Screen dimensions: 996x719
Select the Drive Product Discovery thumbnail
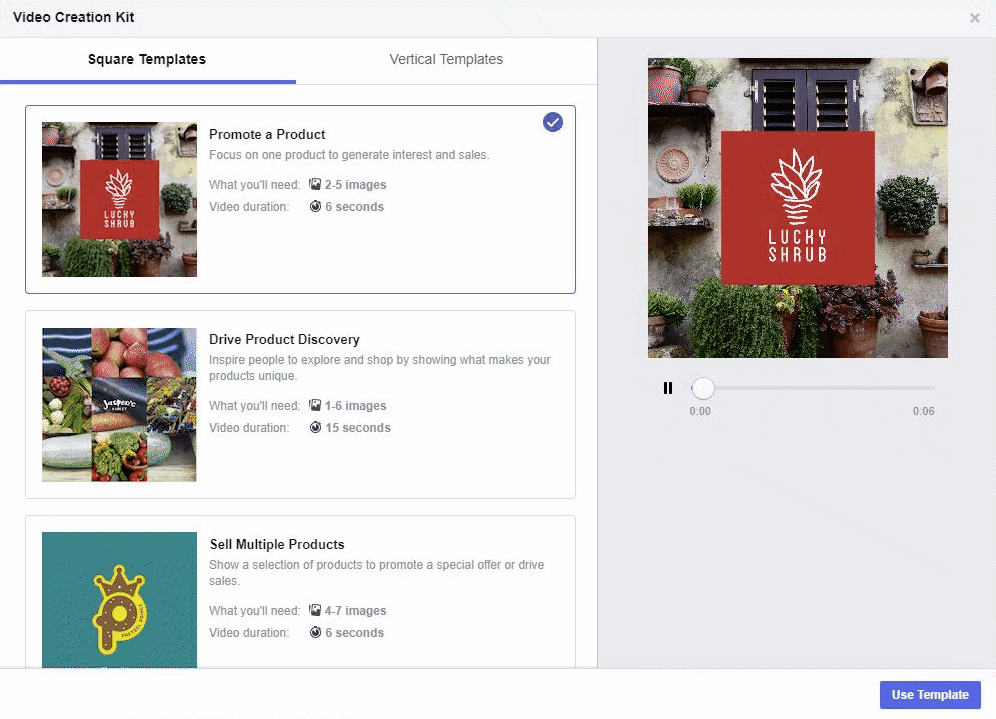[119, 405]
